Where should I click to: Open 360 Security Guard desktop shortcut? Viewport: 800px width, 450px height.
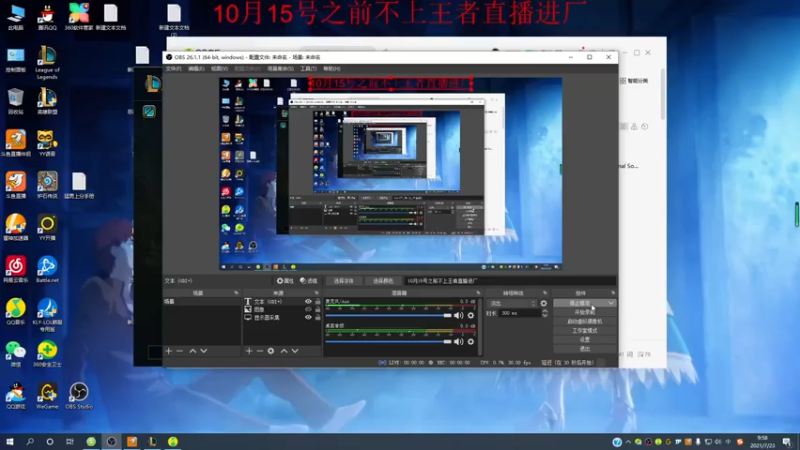[47, 354]
